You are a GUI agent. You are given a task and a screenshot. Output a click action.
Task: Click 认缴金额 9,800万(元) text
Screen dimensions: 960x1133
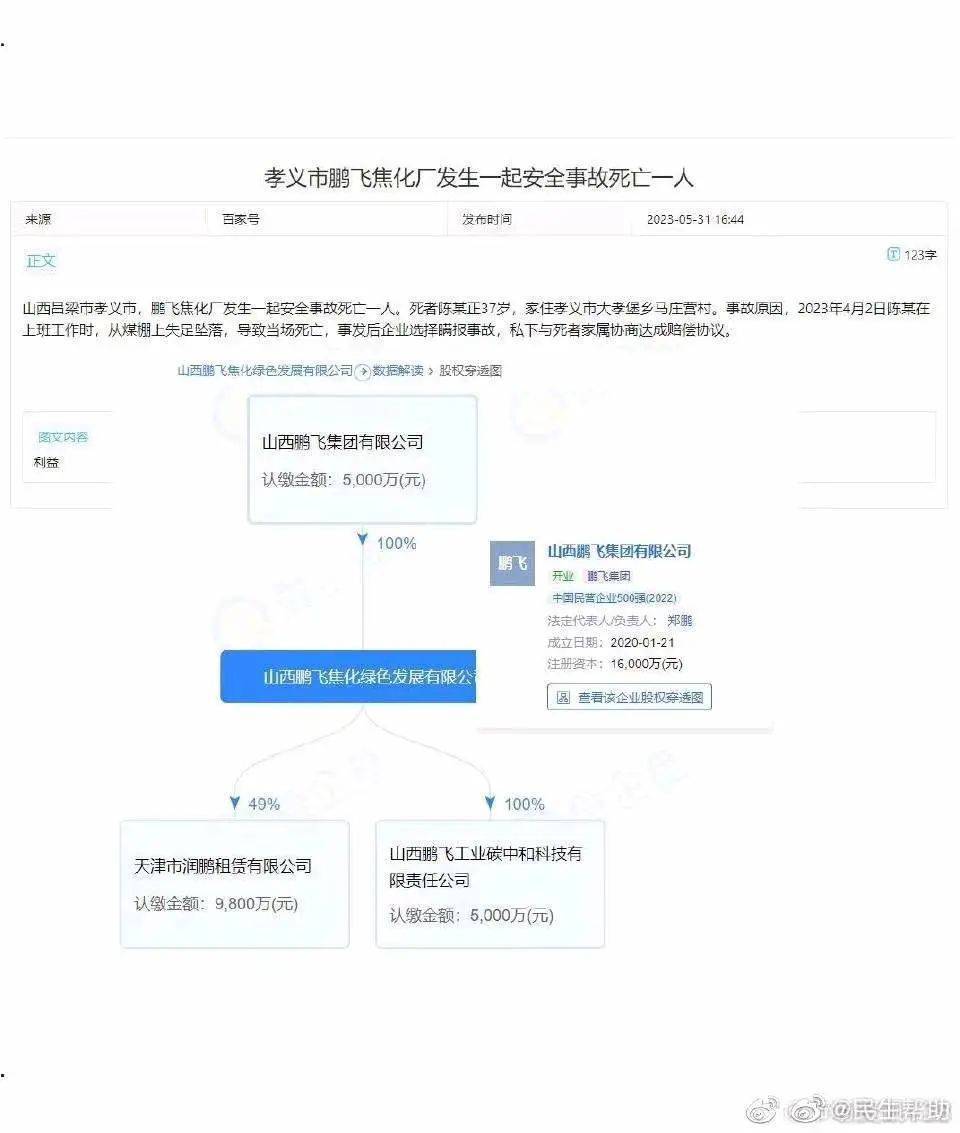[x=216, y=904]
